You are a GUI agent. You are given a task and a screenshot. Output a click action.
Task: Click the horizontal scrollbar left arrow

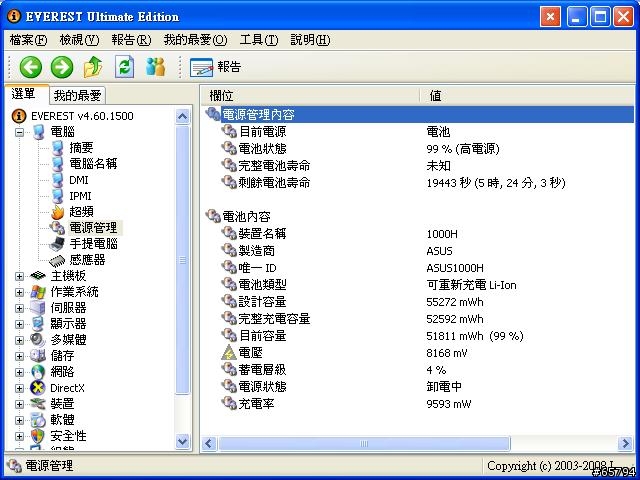coord(209,444)
